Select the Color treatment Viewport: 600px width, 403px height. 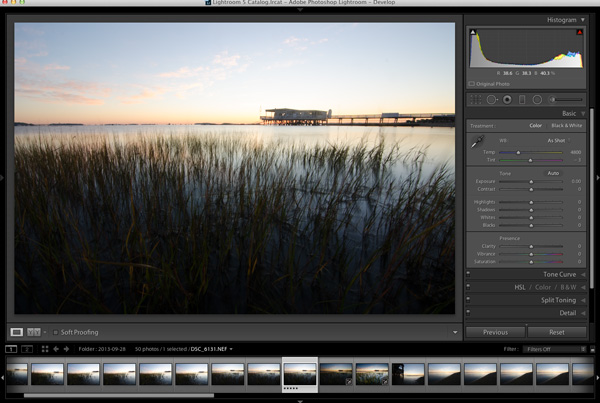coord(535,126)
